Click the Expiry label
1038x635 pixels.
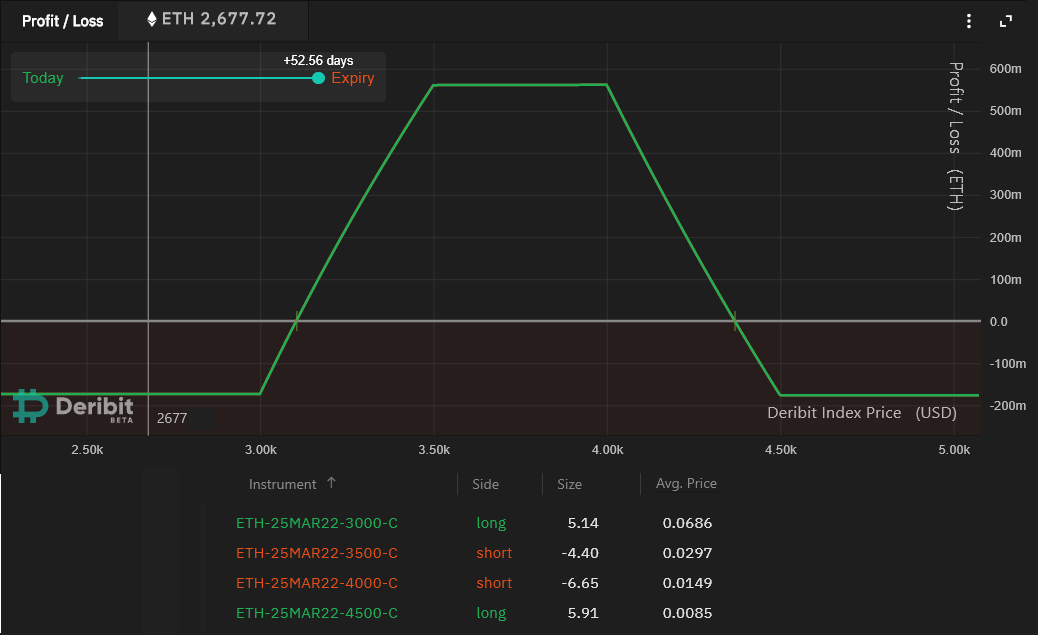click(352, 77)
